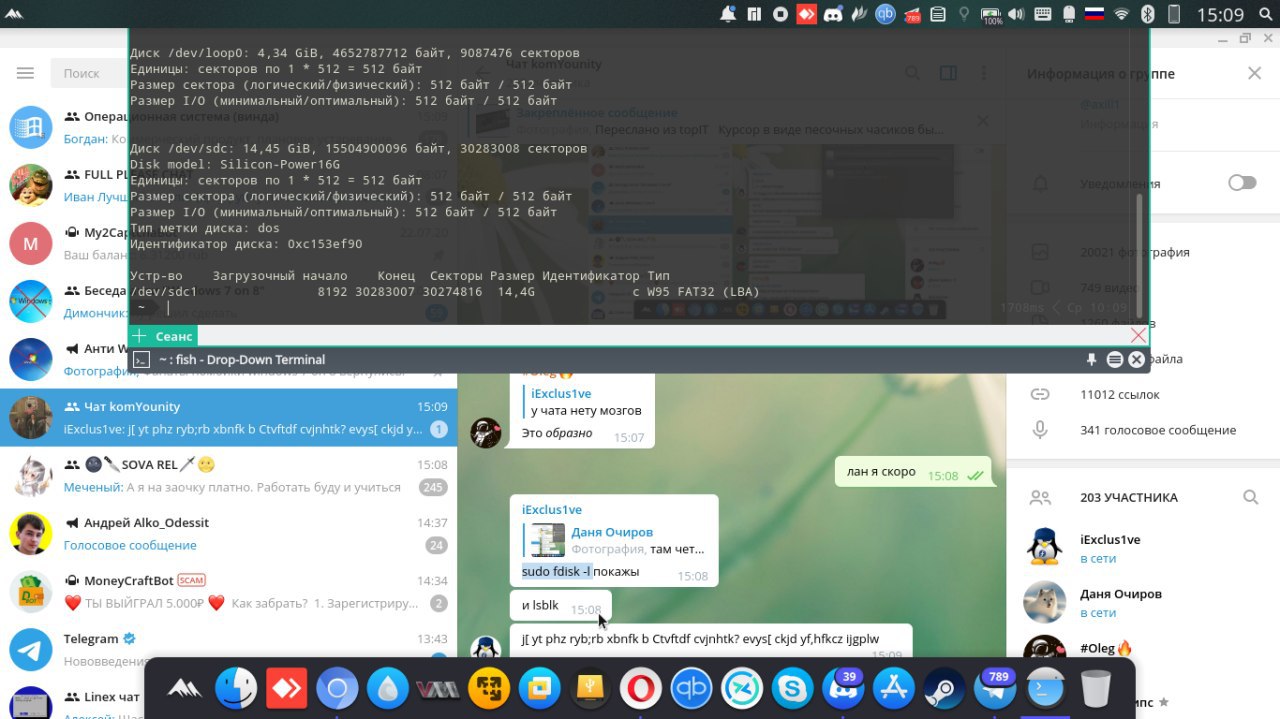Open the MoneyCraftBot chat
Screen dimensions: 1280x719
coord(228,591)
